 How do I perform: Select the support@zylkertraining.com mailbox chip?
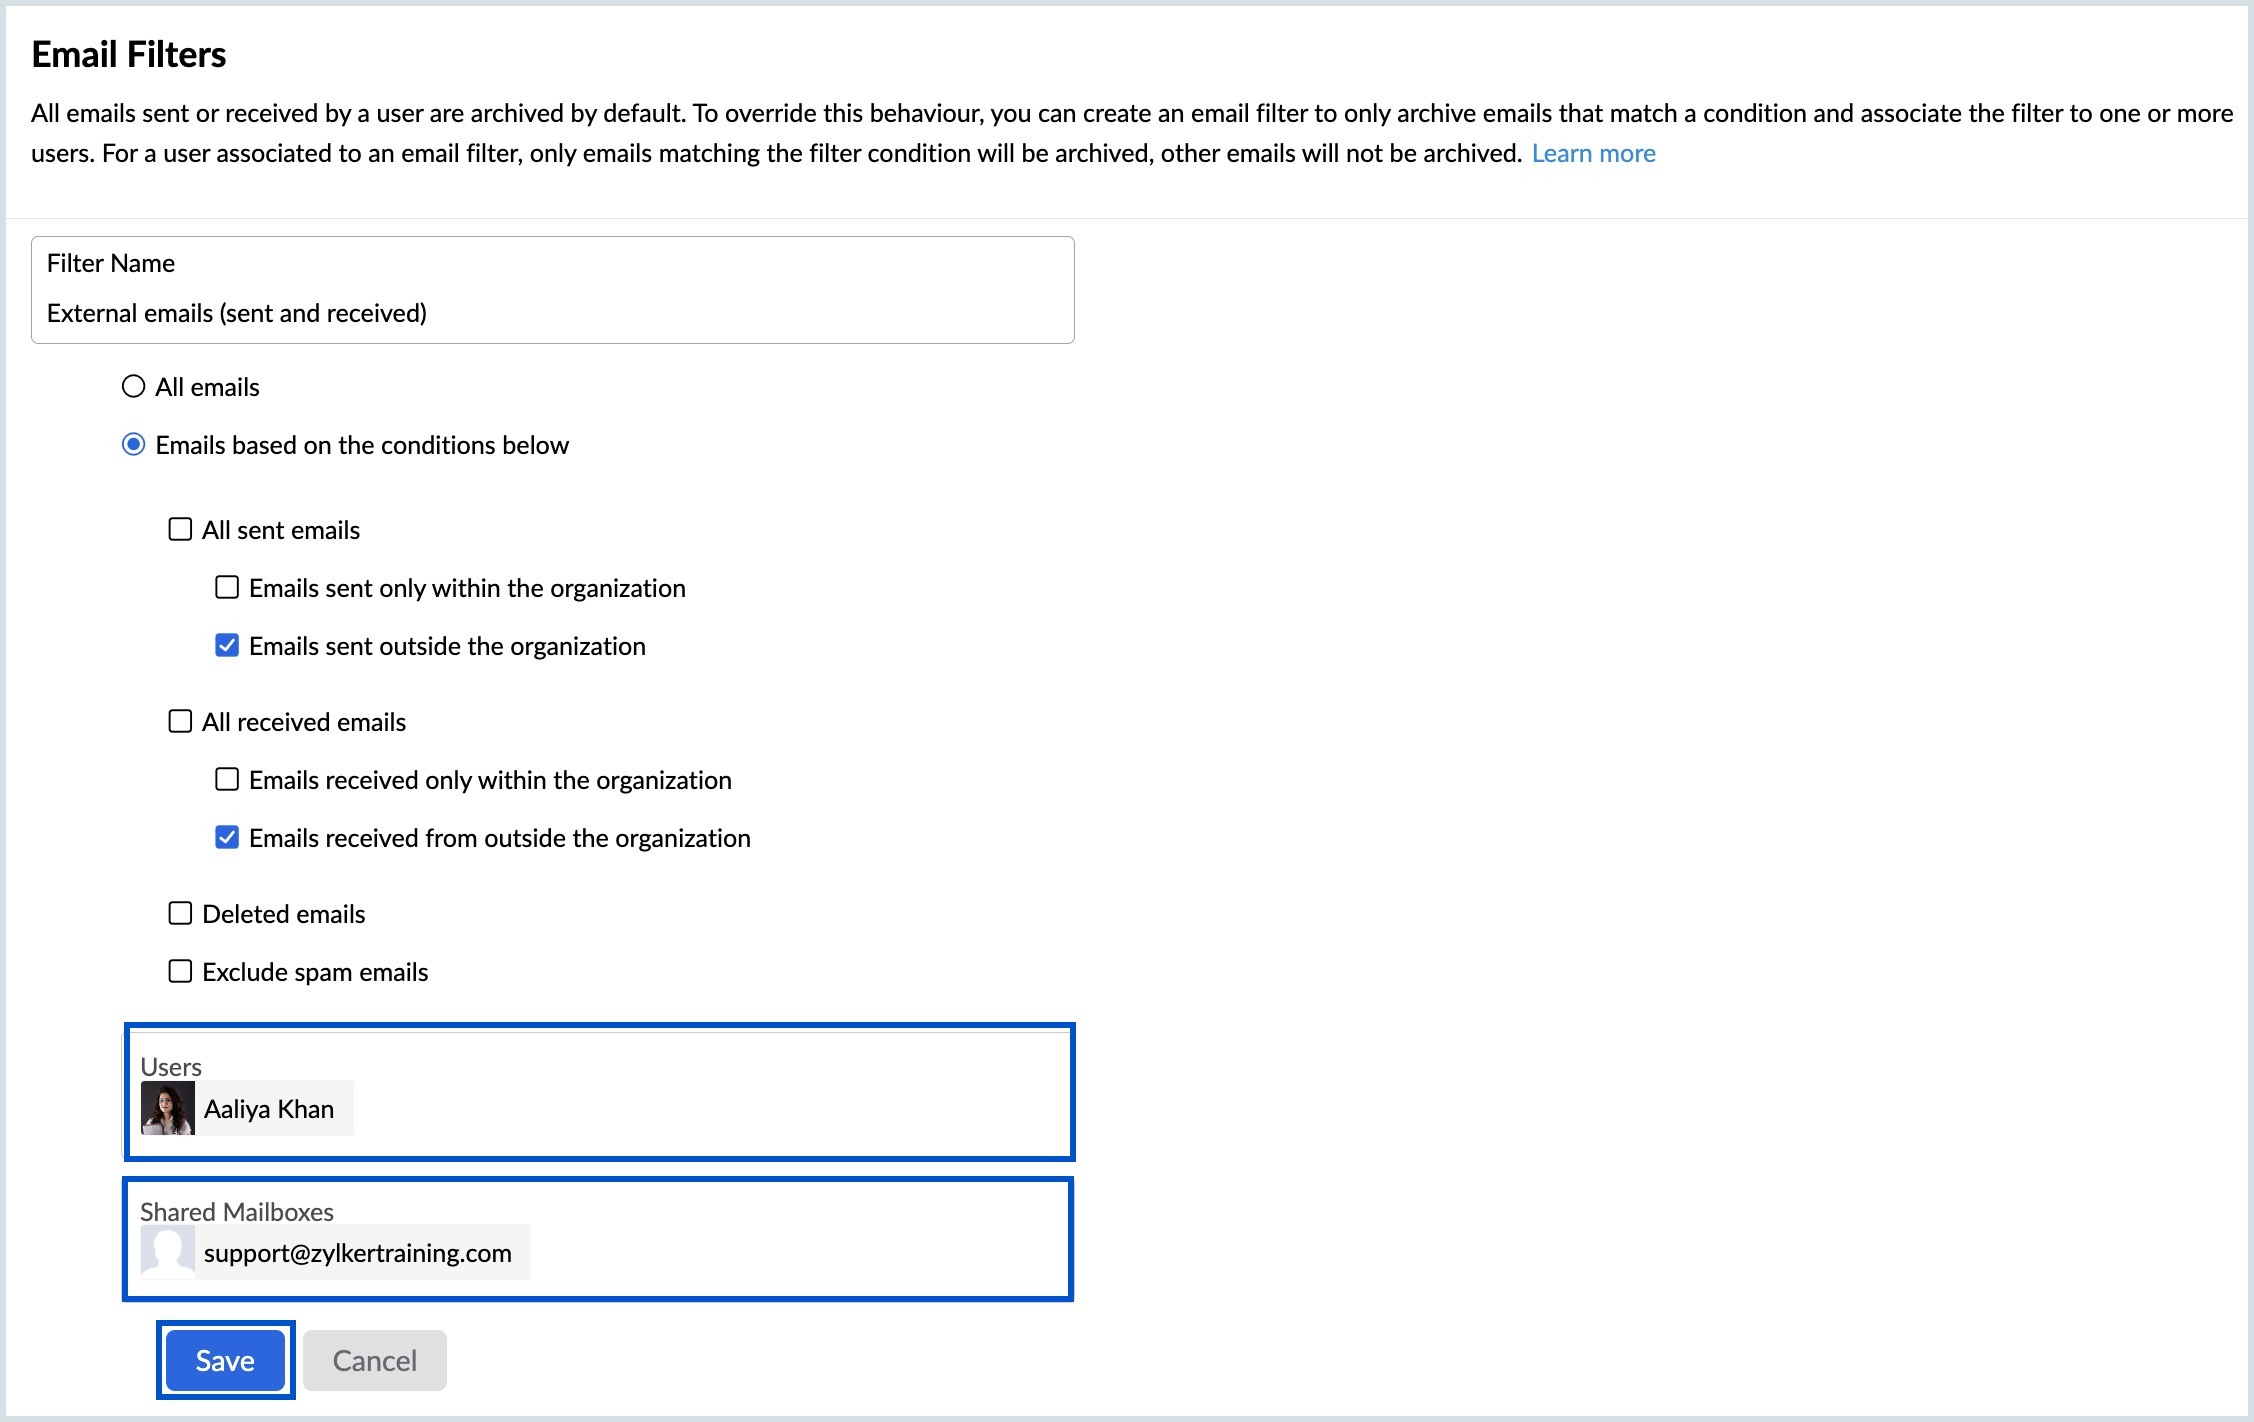pos(335,1252)
